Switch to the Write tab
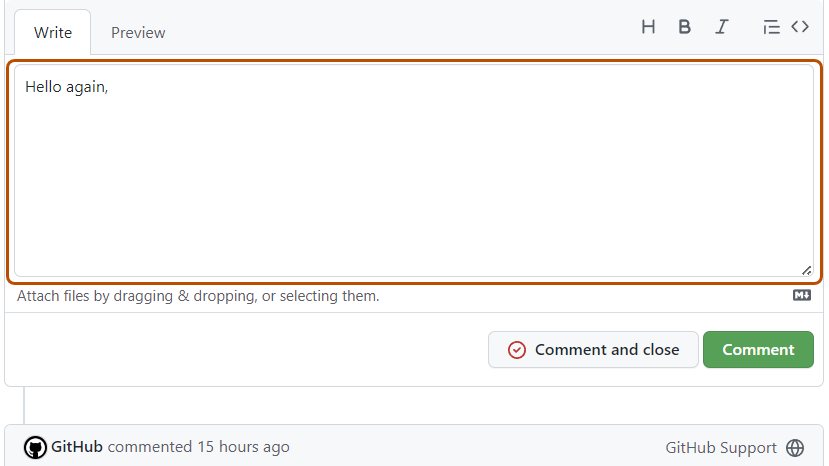 (53, 32)
